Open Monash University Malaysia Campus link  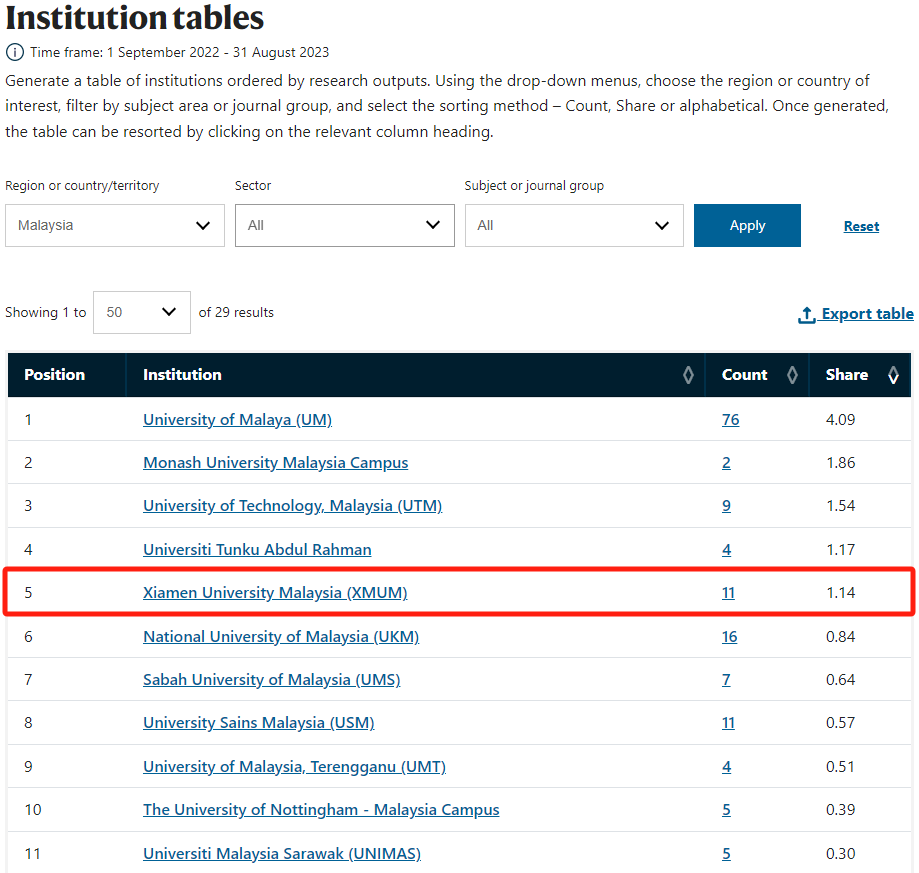(x=275, y=463)
